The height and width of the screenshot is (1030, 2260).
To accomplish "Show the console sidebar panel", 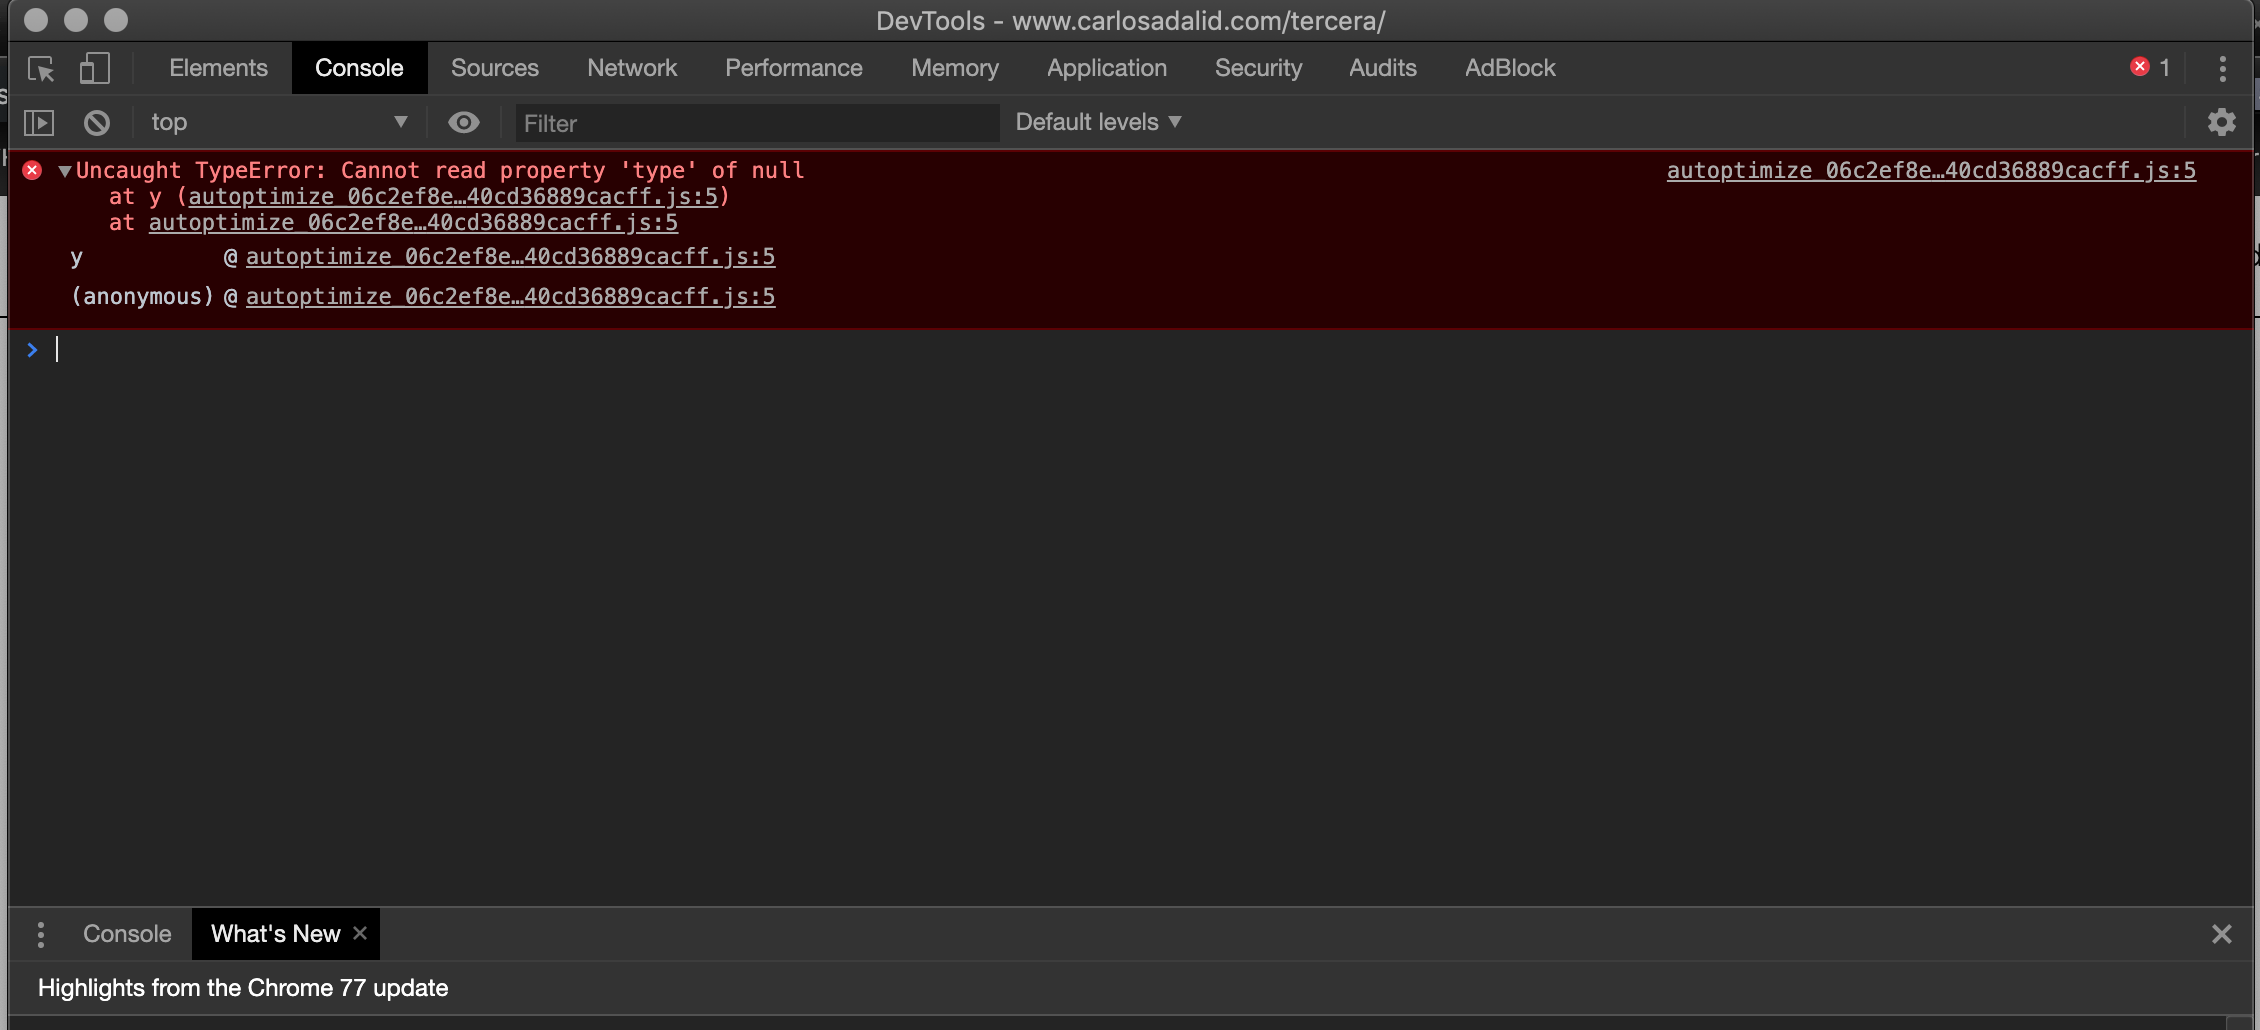I will (x=39, y=123).
